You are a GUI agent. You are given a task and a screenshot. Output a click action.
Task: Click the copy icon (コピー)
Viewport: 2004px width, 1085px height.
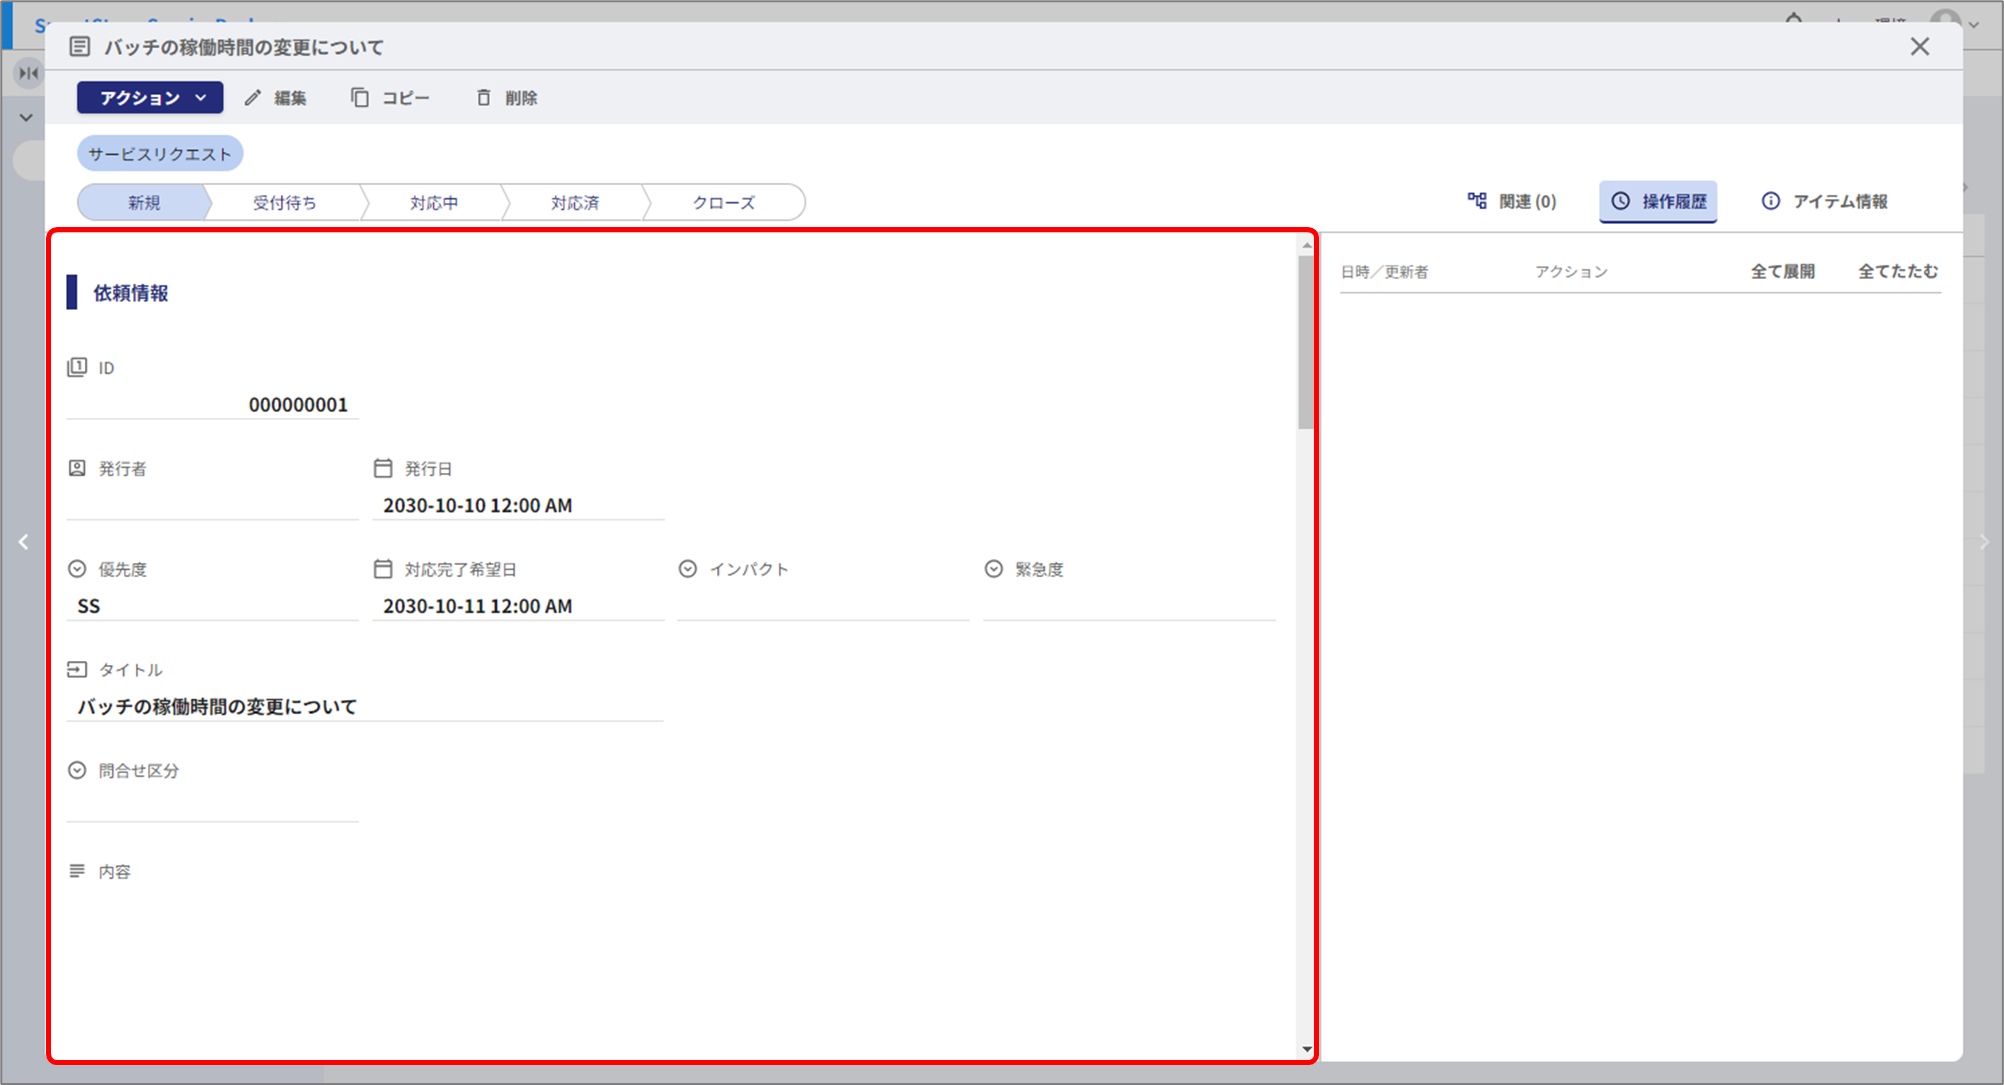click(359, 98)
